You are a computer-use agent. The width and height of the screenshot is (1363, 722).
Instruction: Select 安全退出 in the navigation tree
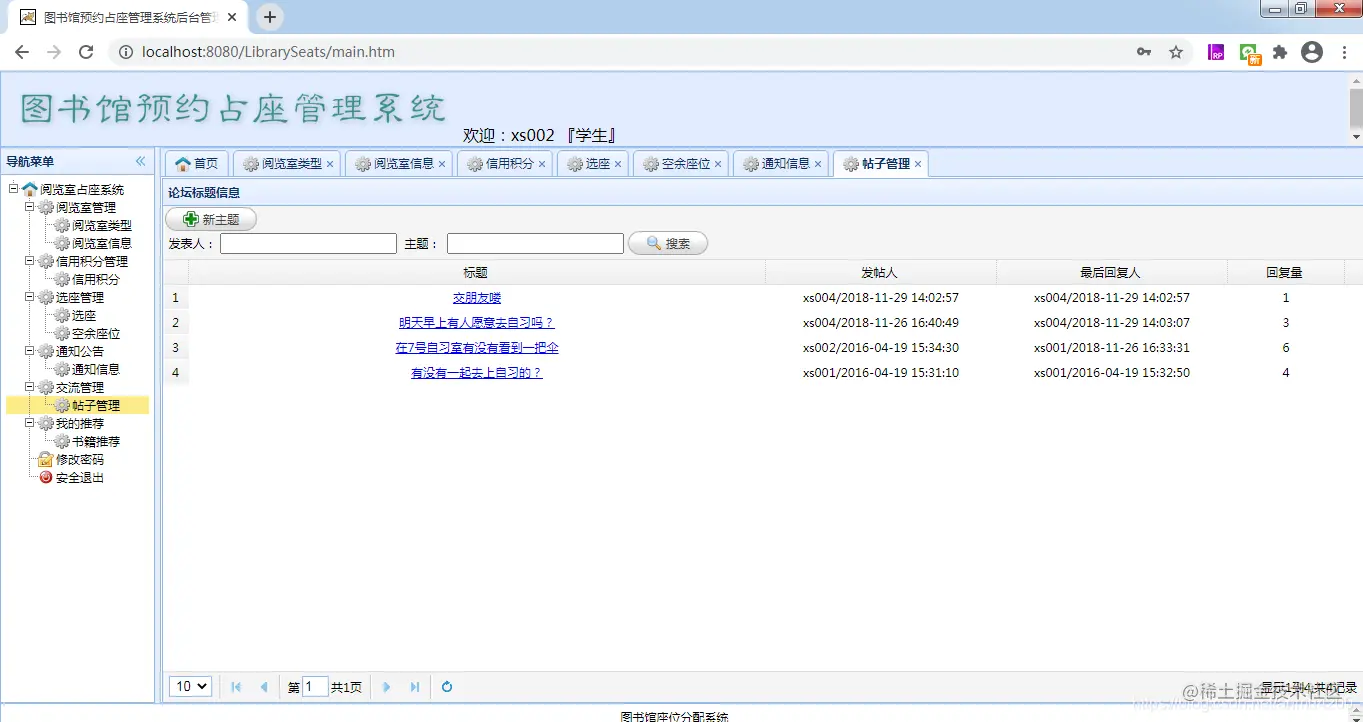(79, 477)
